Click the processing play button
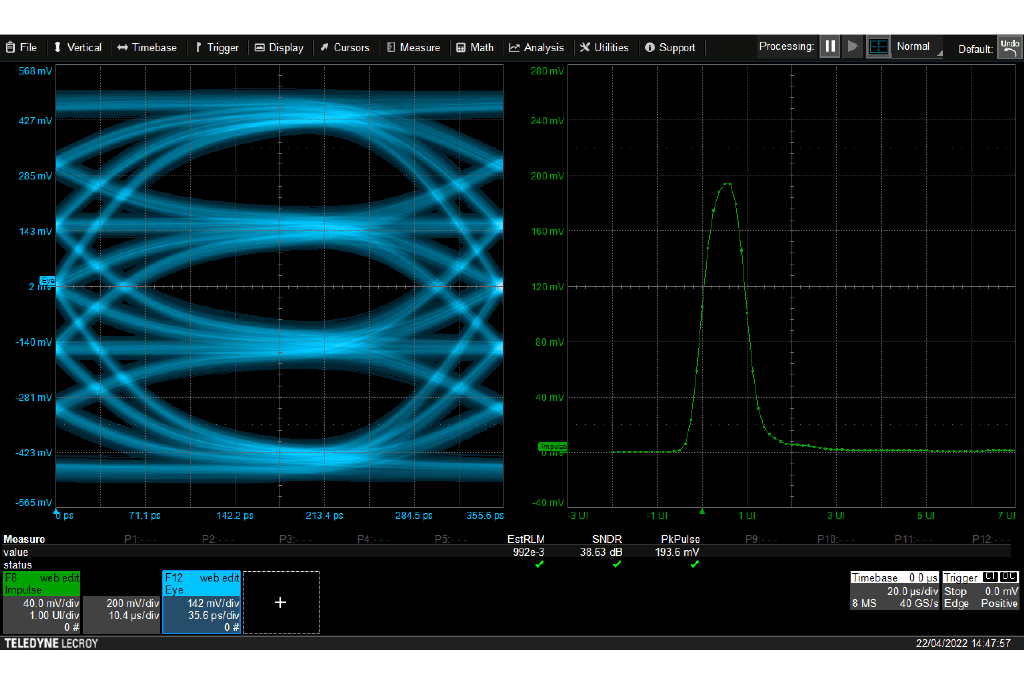This screenshot has height=683, width=1024. pos(852,47)
